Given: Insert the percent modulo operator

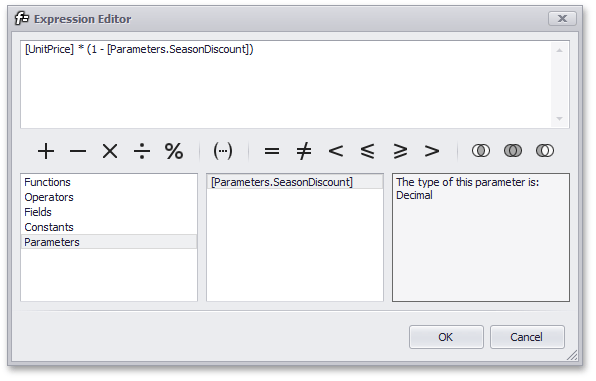Looking at the screenshot, I should [174, 151].
